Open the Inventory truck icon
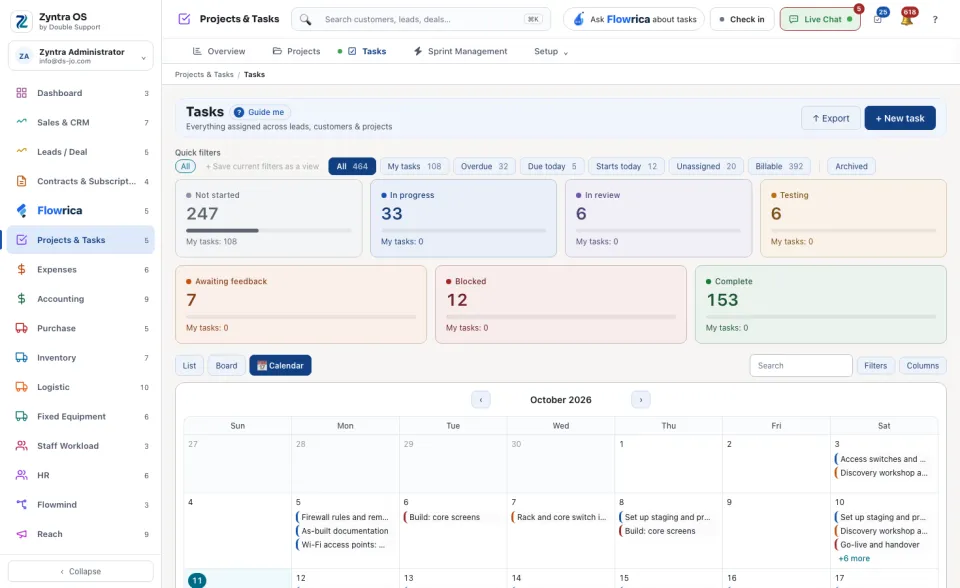Viewport: 960px width, 588px height. (x=21, y=358)
